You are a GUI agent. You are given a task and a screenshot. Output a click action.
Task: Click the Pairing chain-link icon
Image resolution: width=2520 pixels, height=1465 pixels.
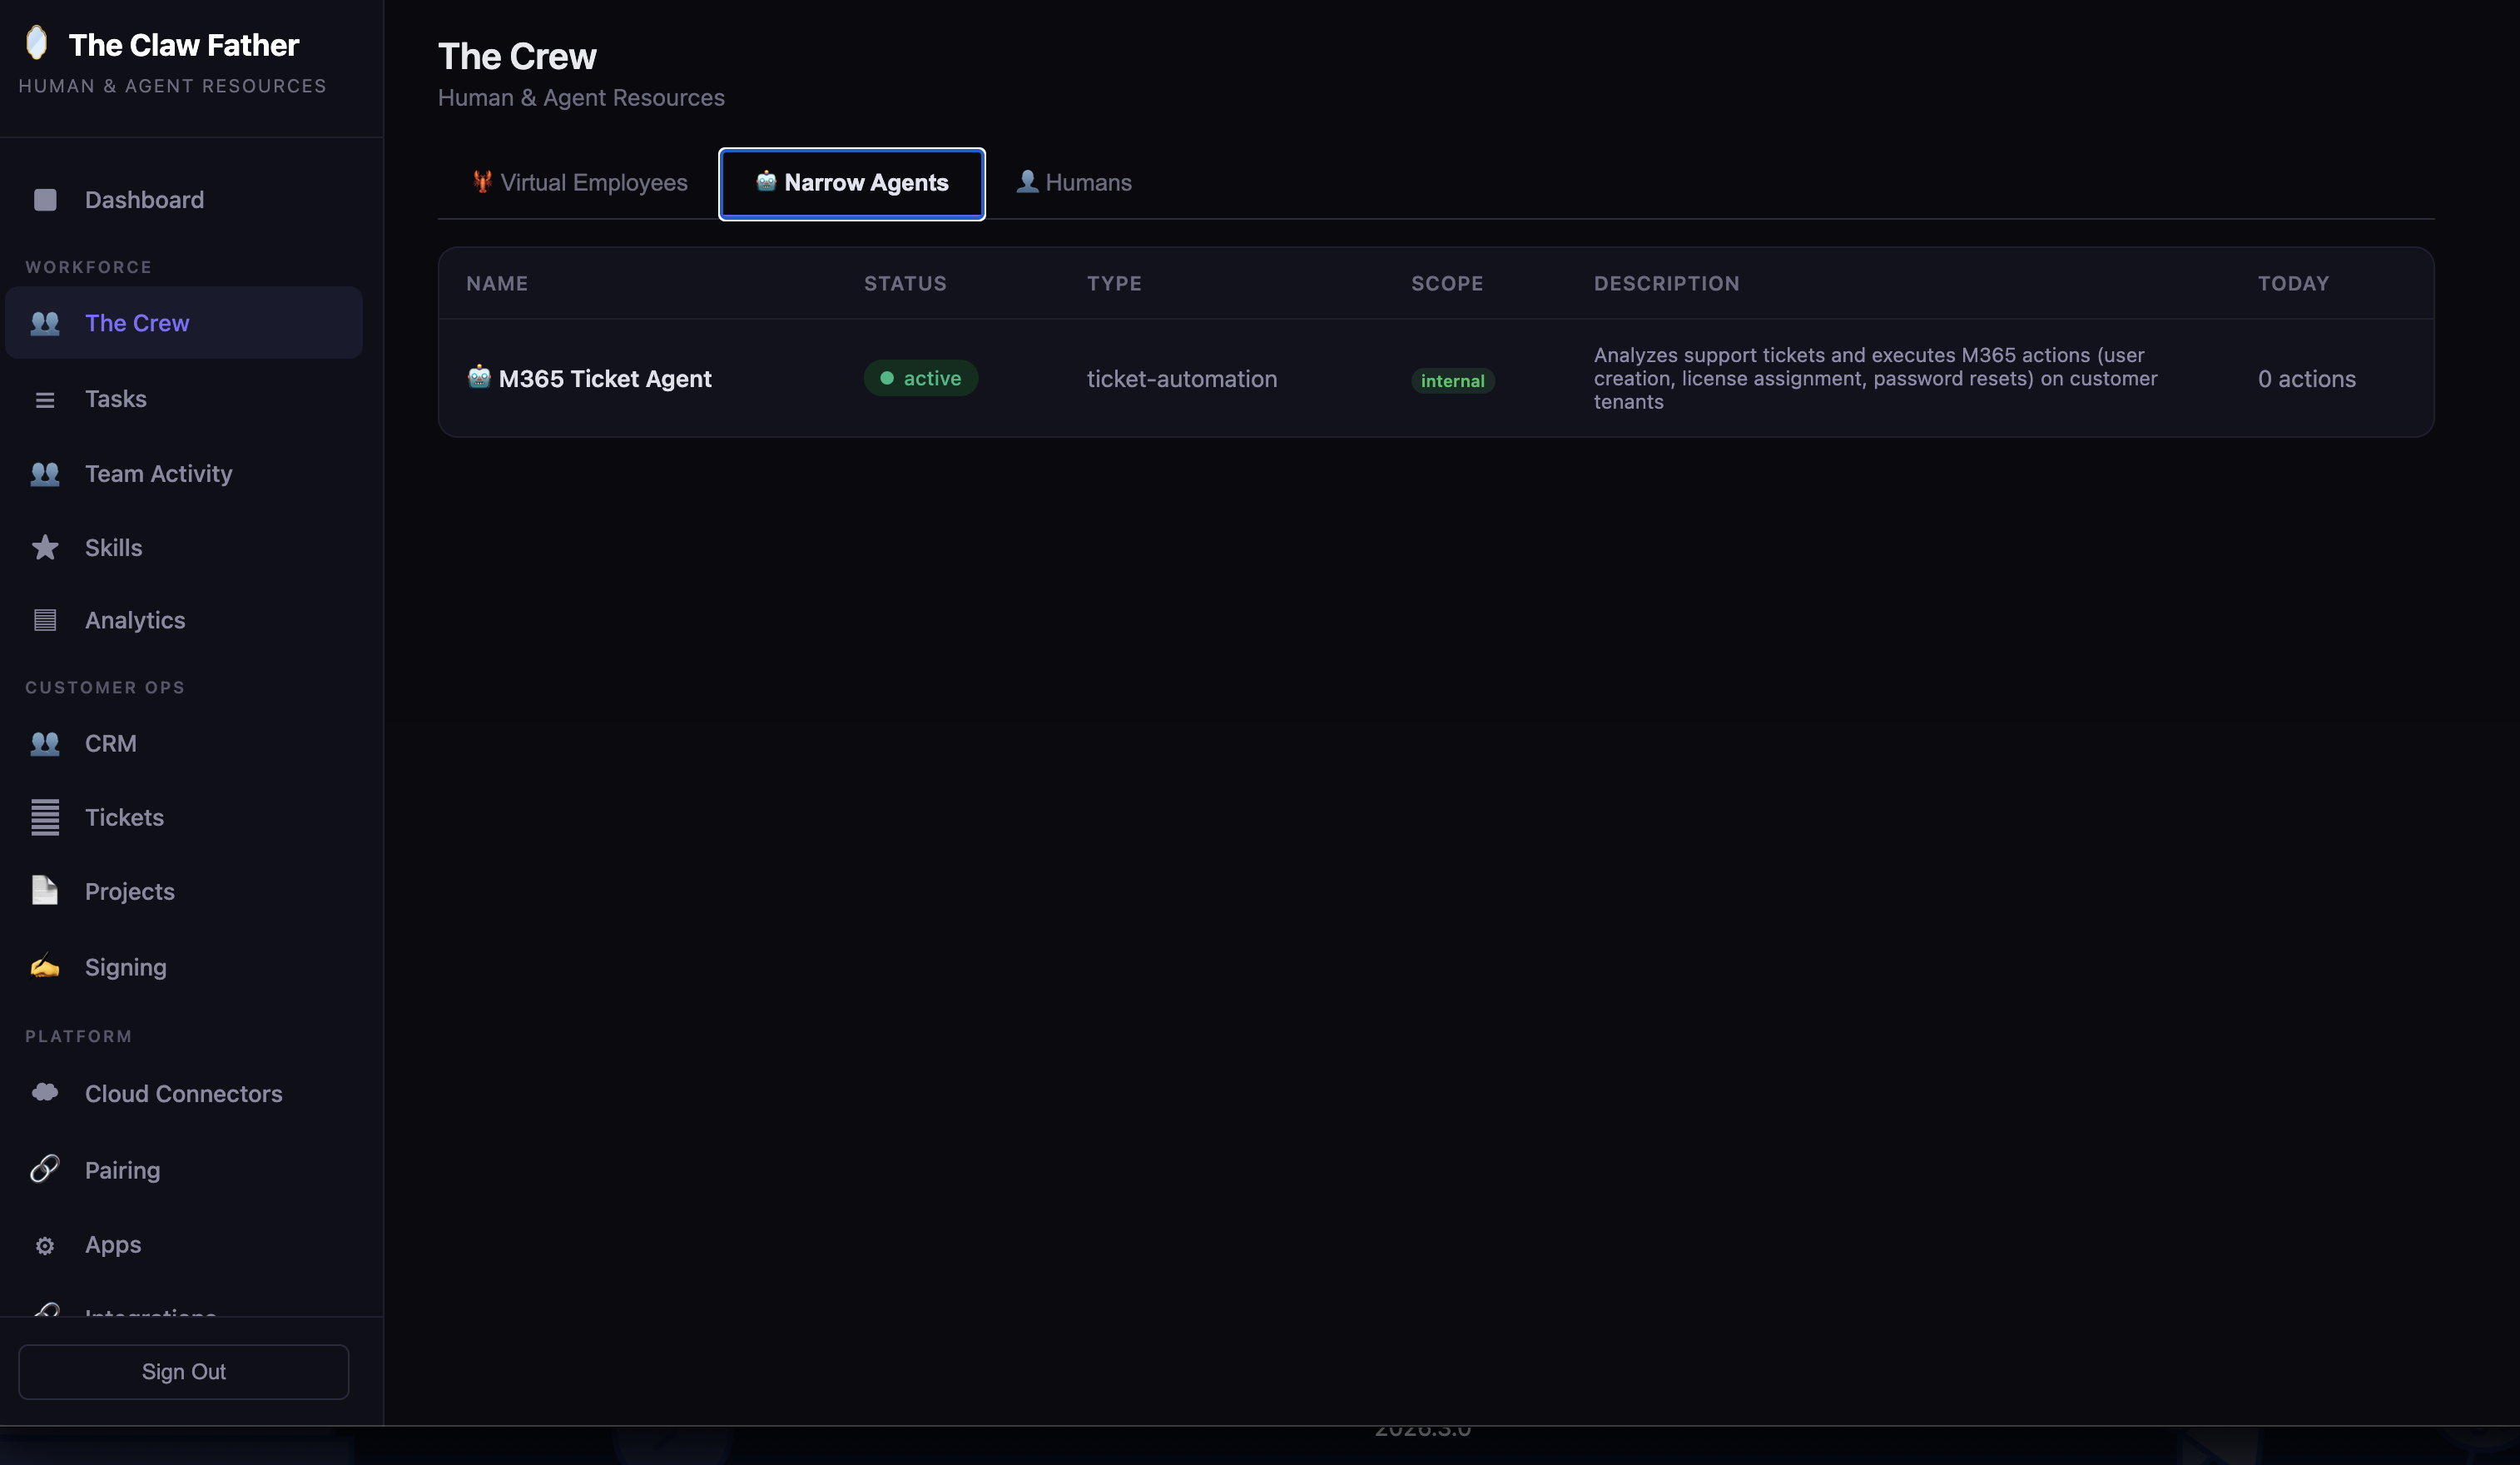click(x=45, y=1169)
